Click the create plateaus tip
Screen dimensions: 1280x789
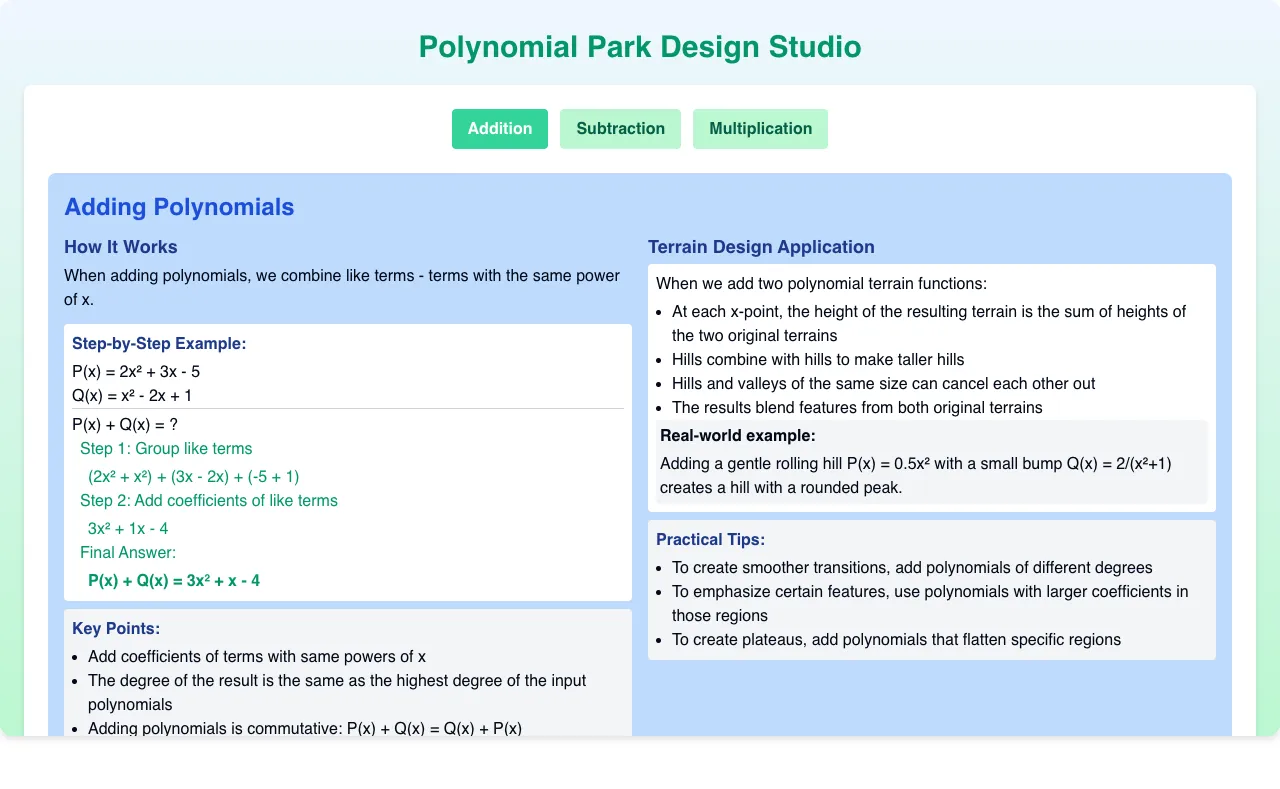point(896,640)
